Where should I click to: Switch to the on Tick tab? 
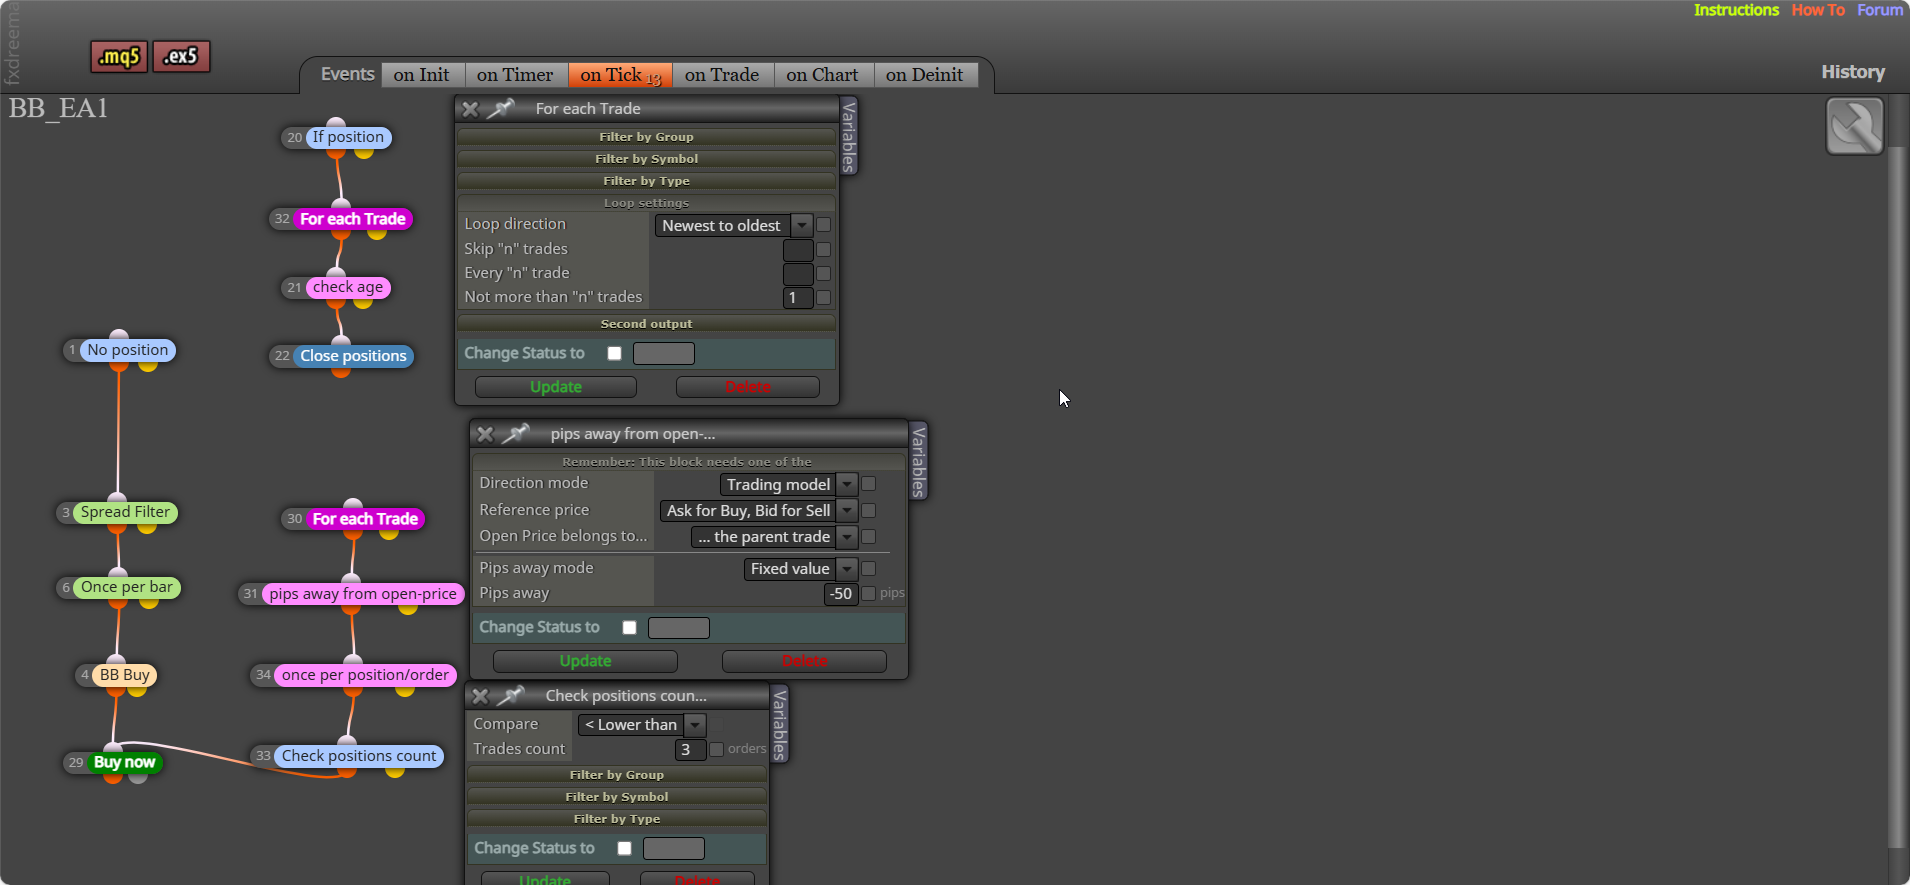[620, 75]
